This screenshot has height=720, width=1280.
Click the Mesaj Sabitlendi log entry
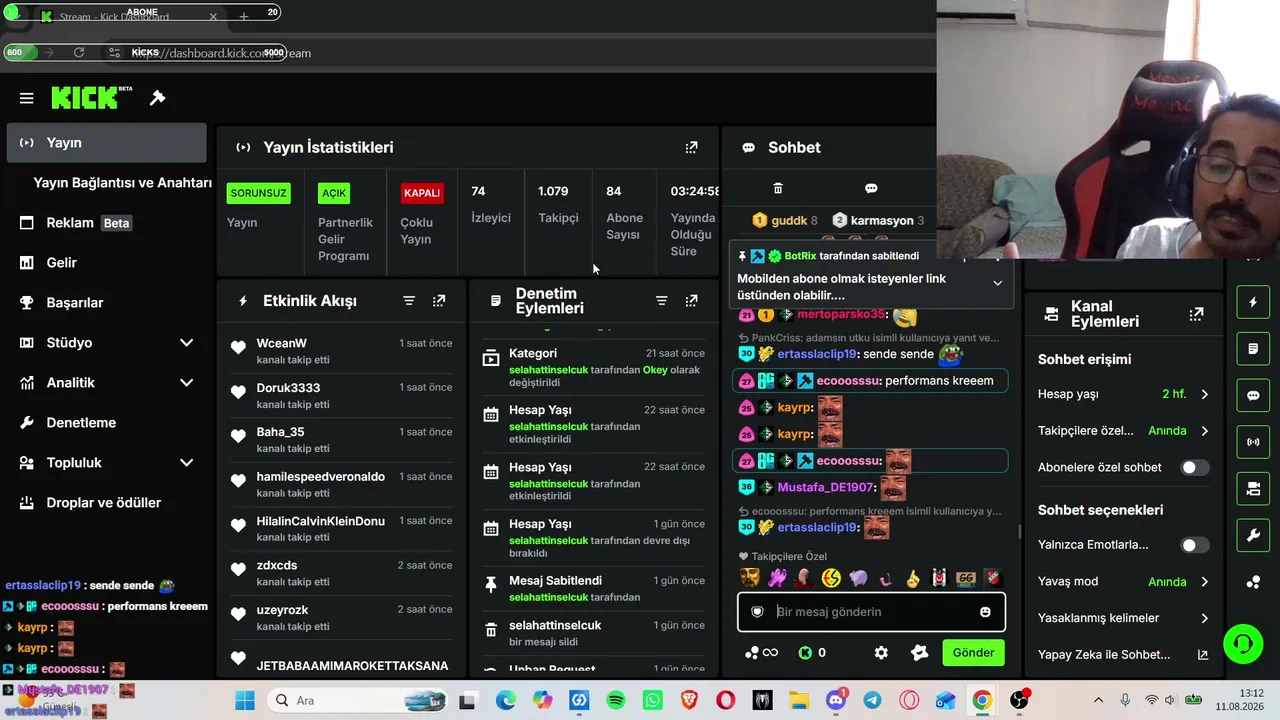(594, 588)
